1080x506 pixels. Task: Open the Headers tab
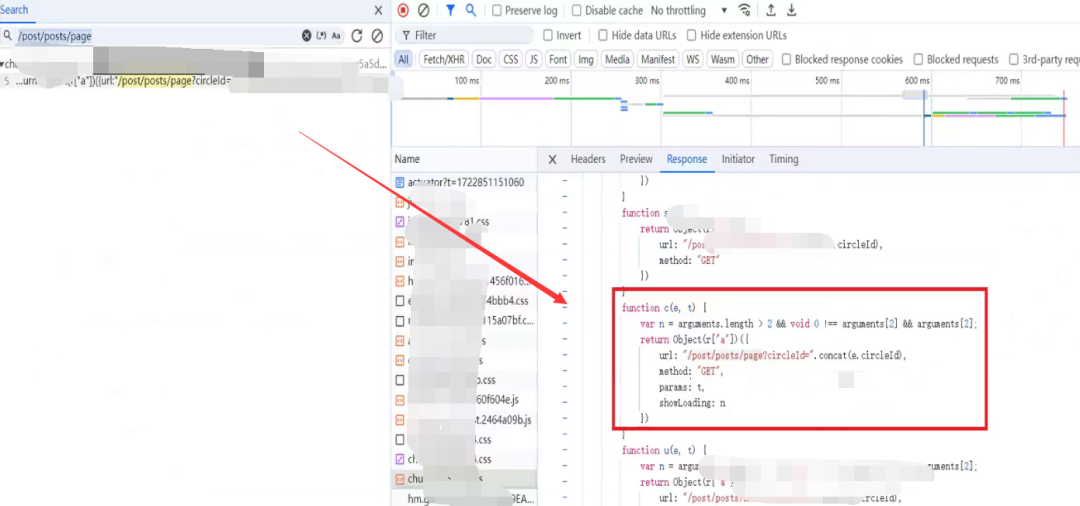pos(588,159)
